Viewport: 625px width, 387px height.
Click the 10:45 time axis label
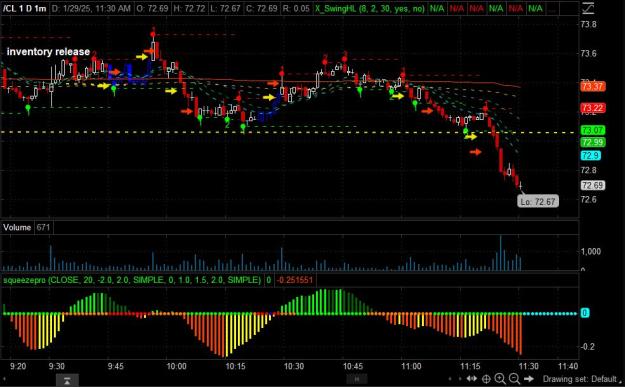[x=353, y=366]
